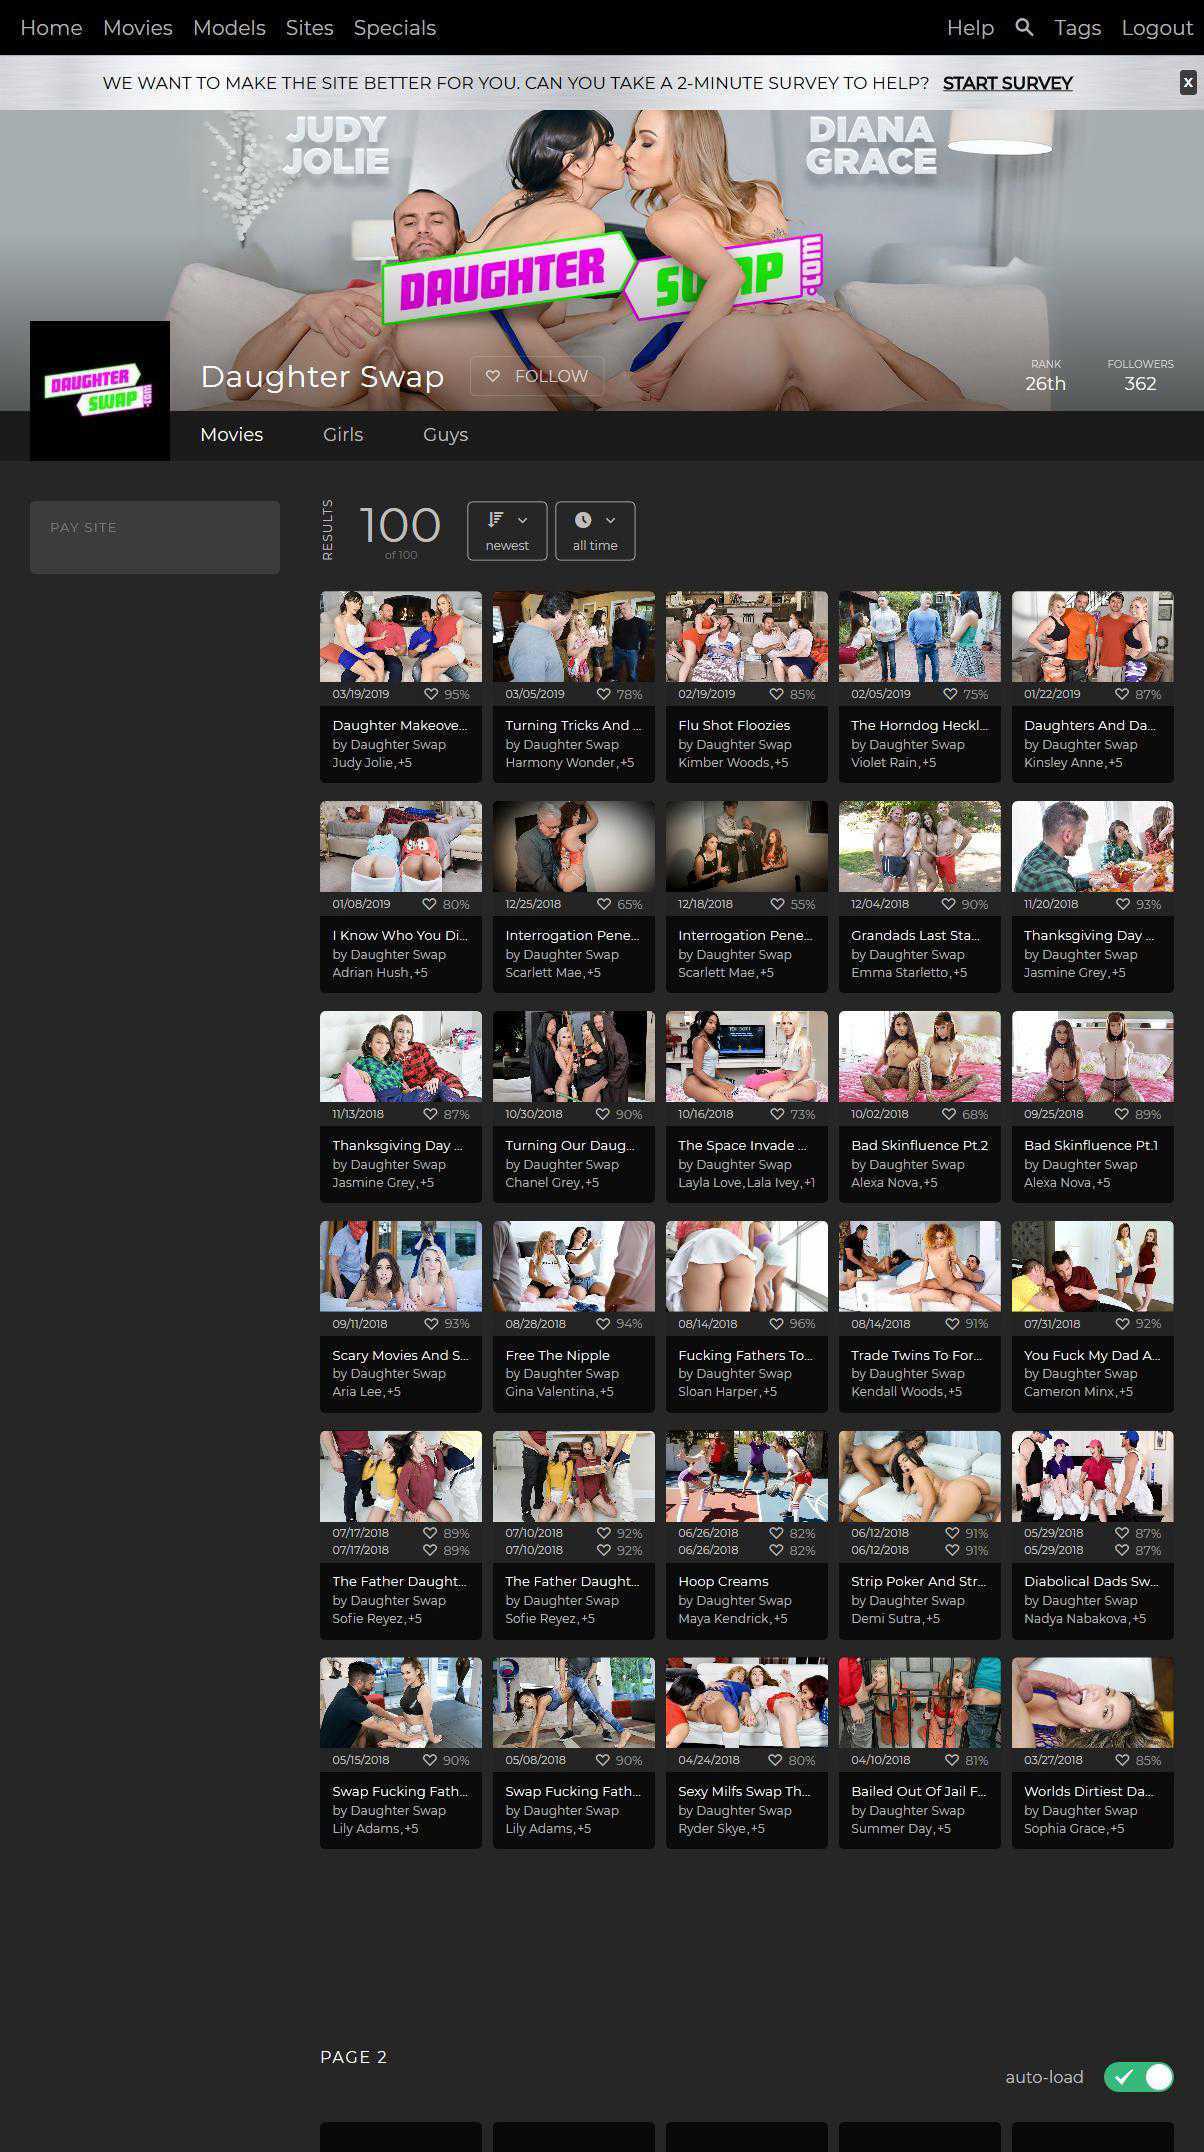Tap the heart icon next to 01/22/2019
Image resolution: width=1204 pixels, height=2152 pixels.
pos(1123,694)
